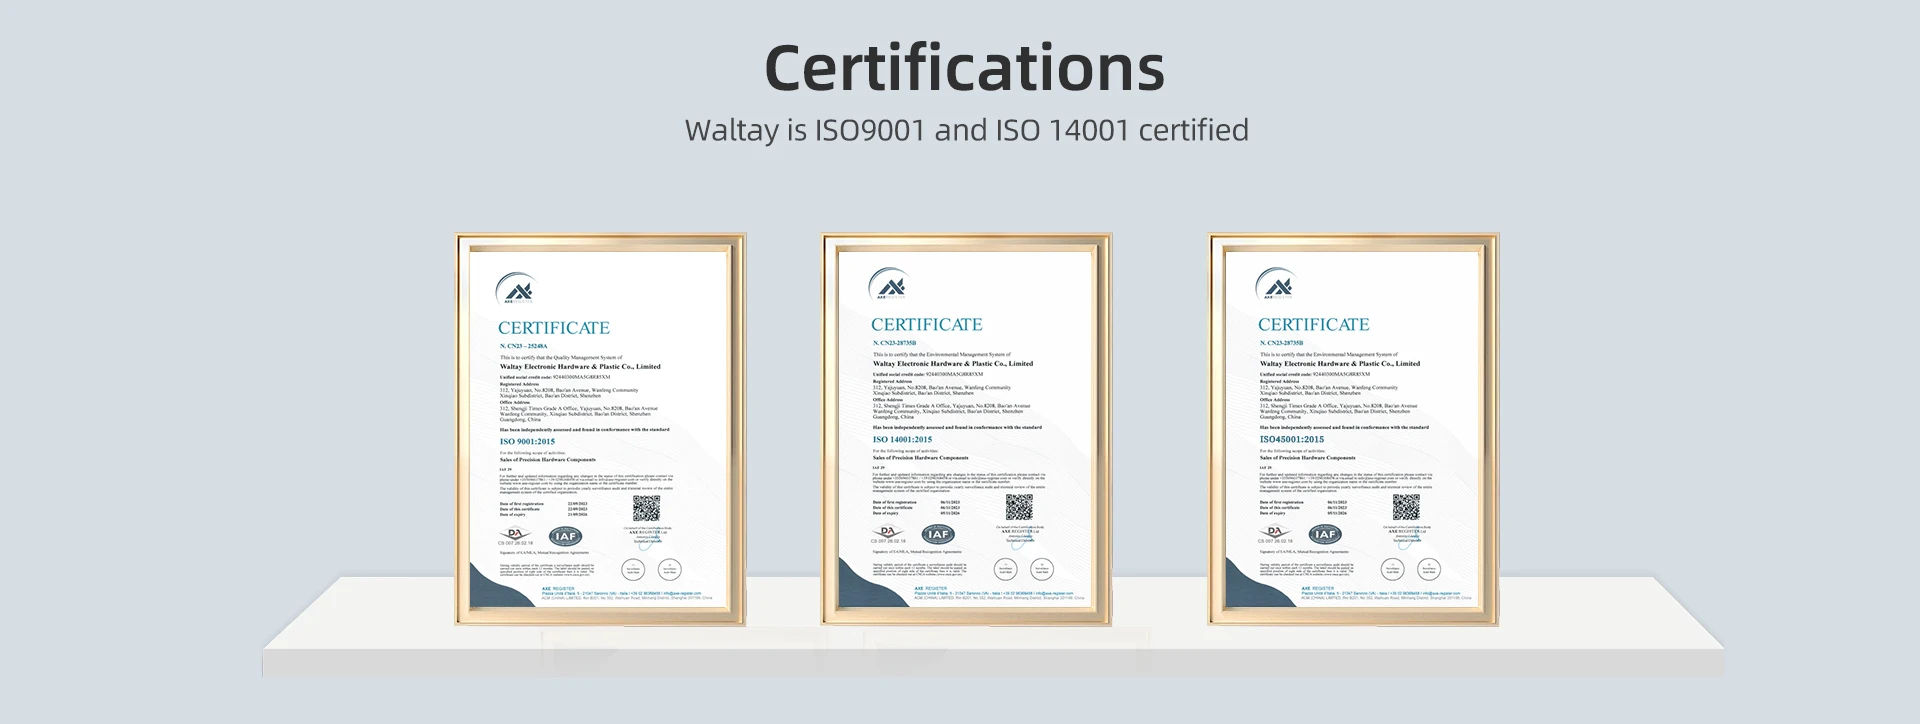Click the "ISO 14001:2015" standard text
Image resolution: width=1920 pixels, height=724 pixels.
coord(902,439)
